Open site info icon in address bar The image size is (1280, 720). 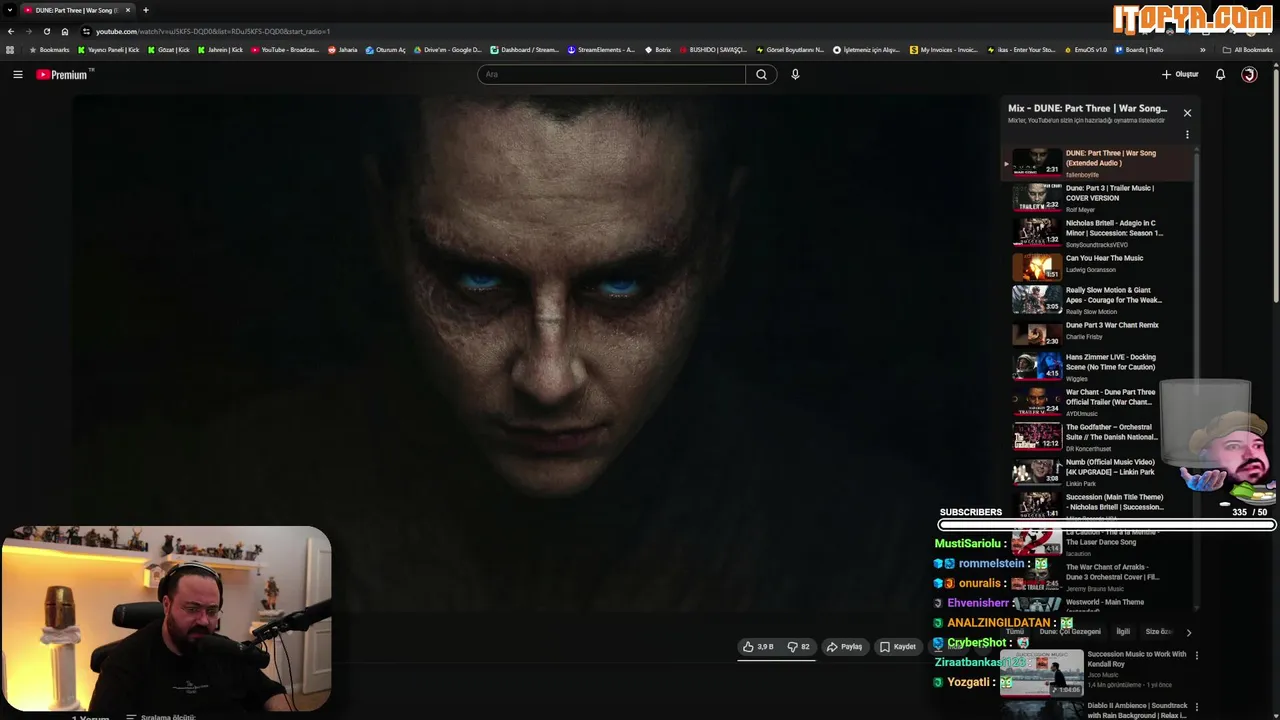(86, 31)
